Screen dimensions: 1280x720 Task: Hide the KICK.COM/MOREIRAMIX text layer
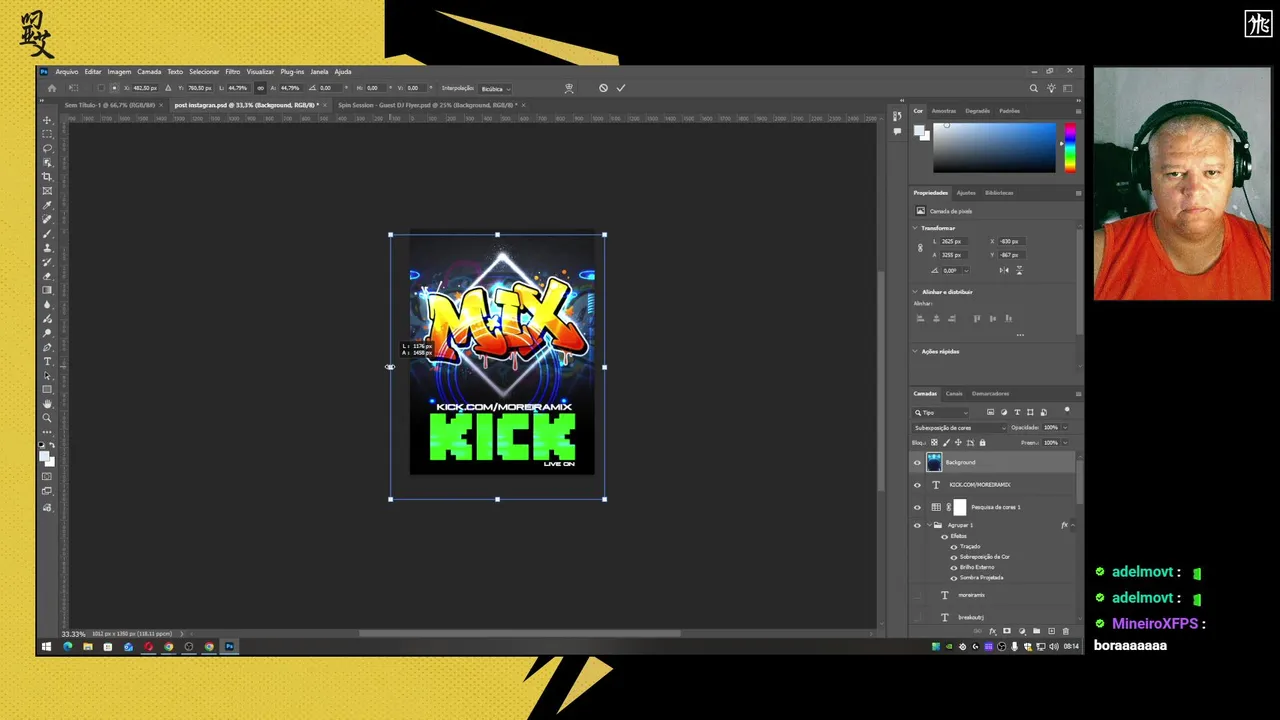(x=917, y=484)
